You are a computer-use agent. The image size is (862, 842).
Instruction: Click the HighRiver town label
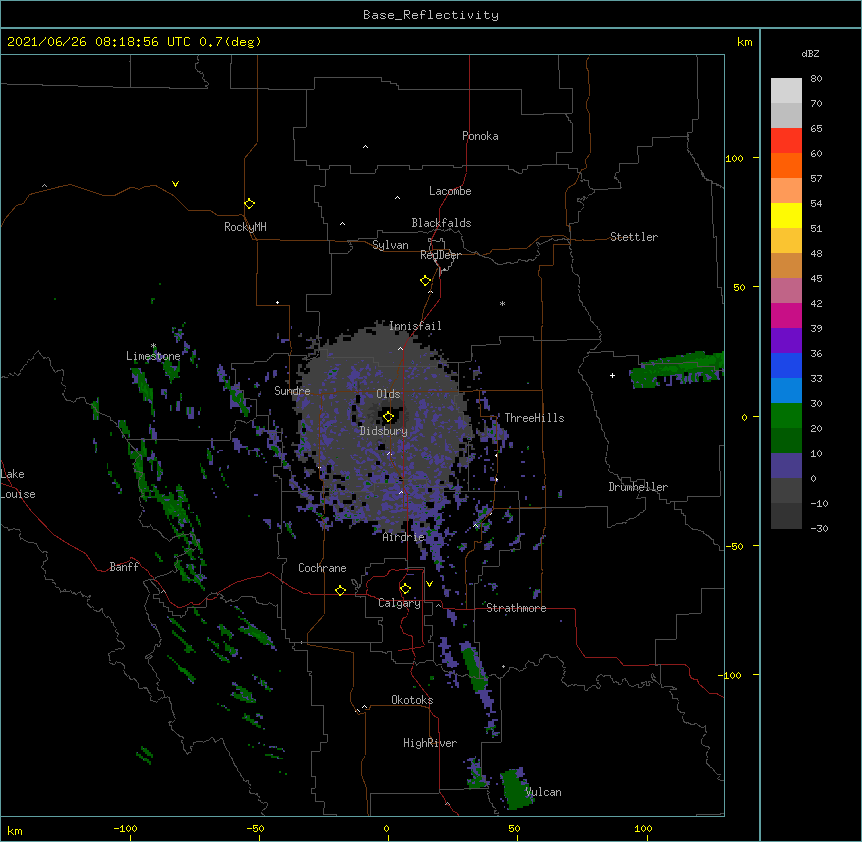(430, 743)
